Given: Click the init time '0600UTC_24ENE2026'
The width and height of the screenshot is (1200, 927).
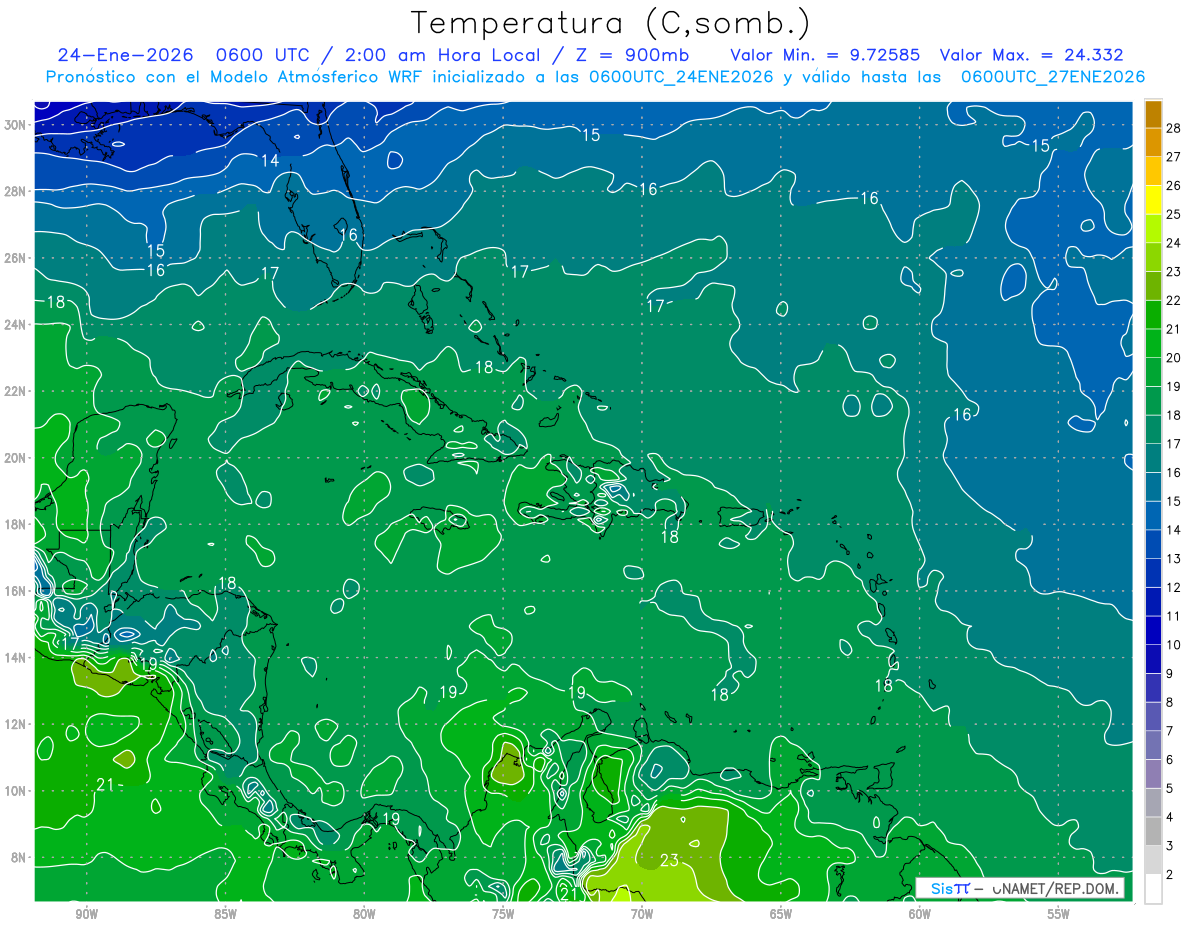Looking at the screenshot, I should coord(681,77).
